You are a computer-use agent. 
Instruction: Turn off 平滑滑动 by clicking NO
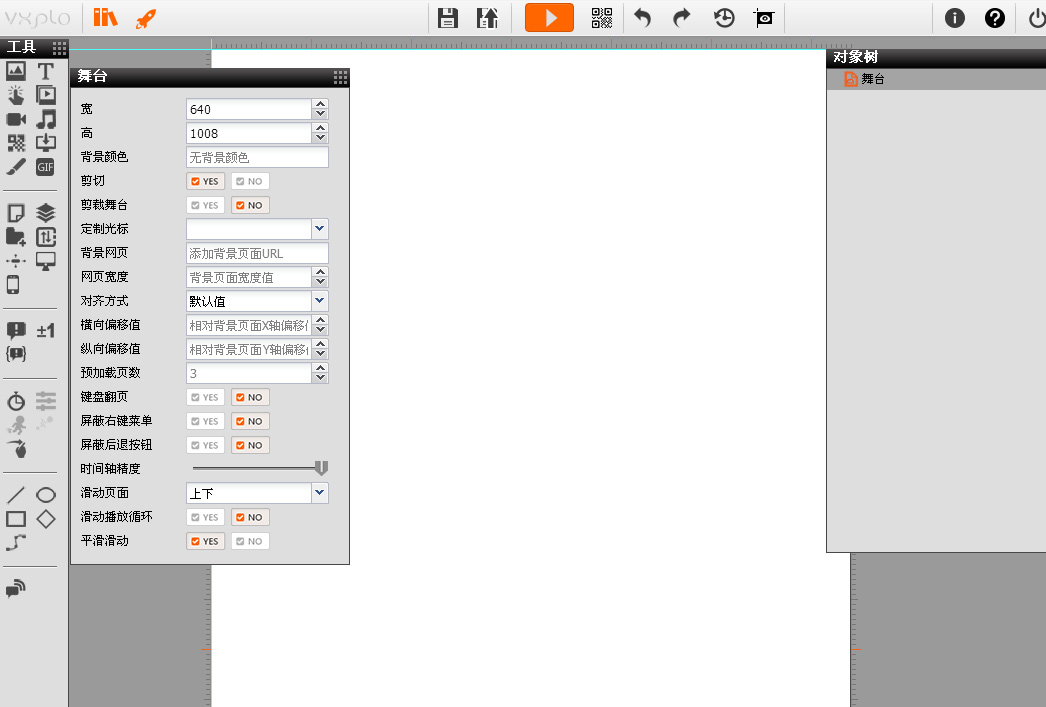[250, 541]
